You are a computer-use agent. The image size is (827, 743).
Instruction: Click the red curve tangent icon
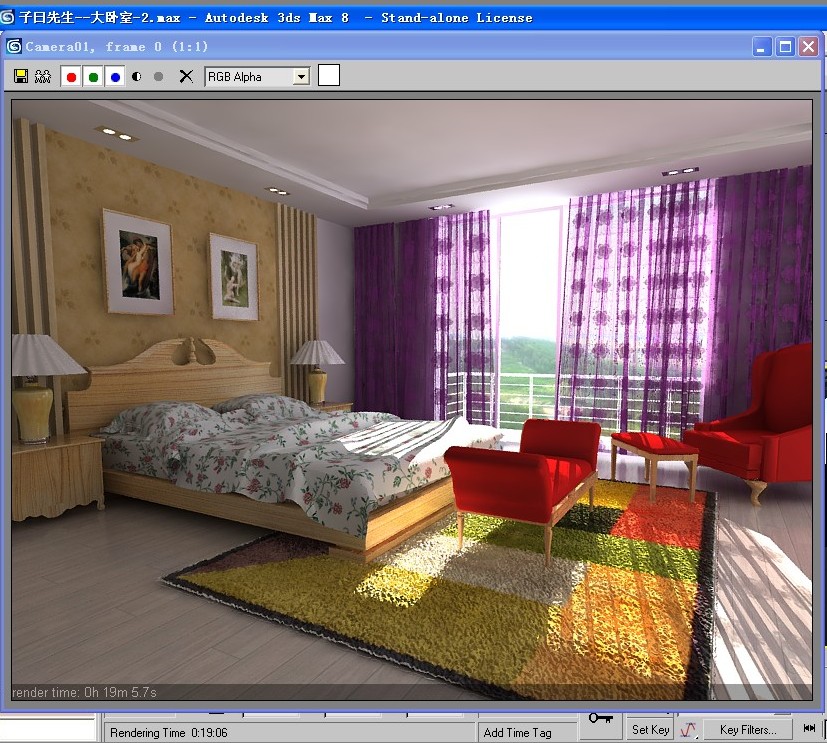[688, 730]
